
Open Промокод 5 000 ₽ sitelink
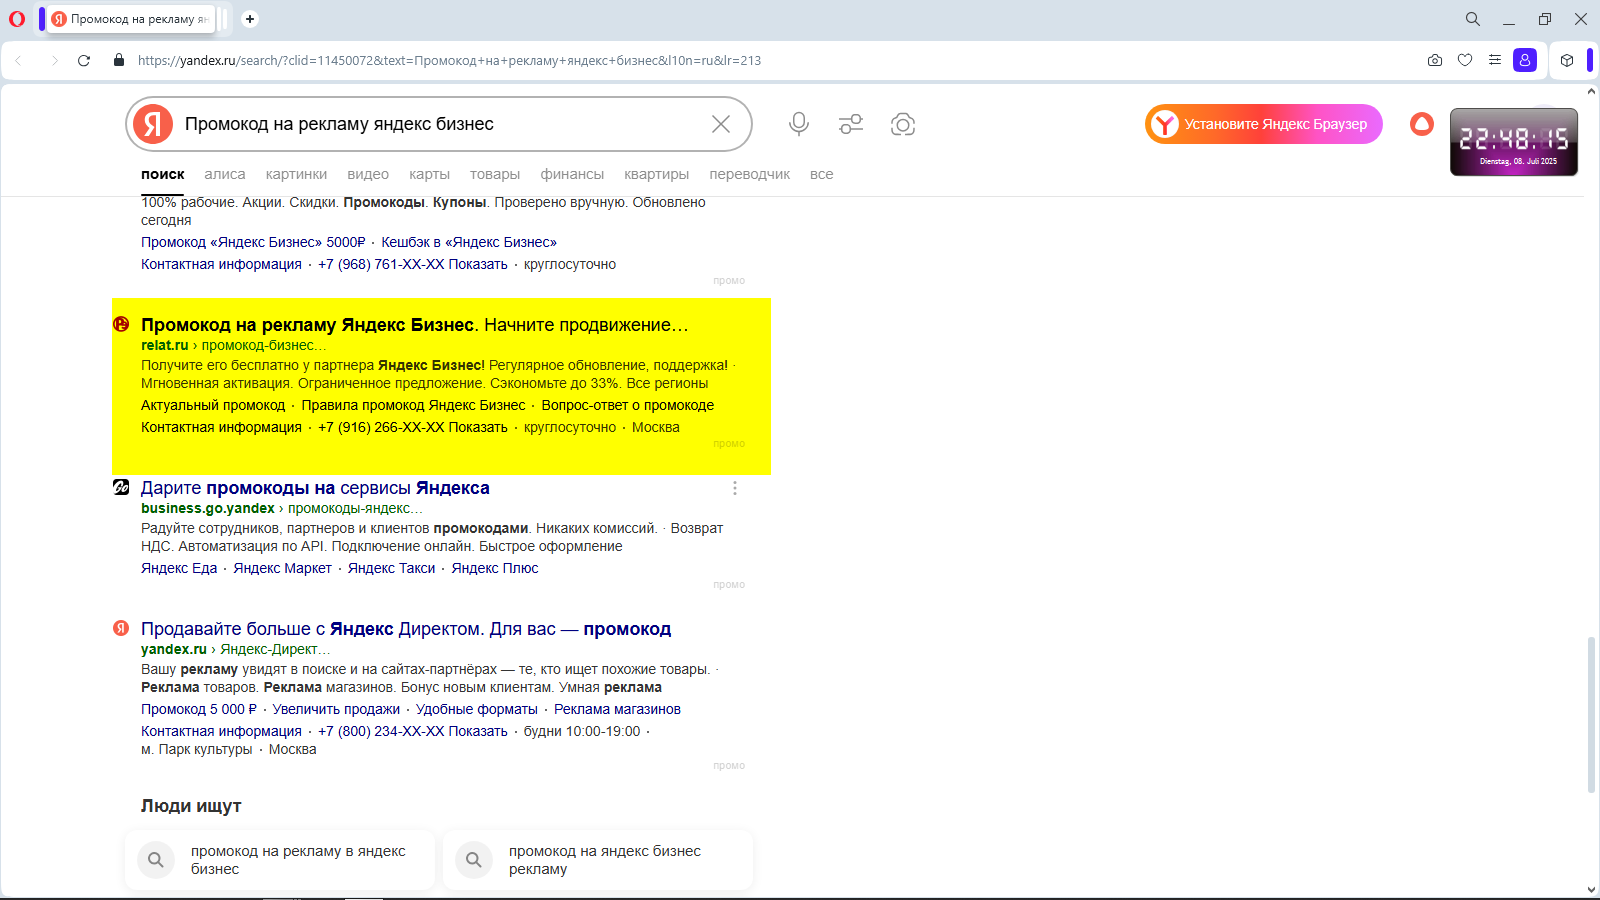click(x=199, y=709)
